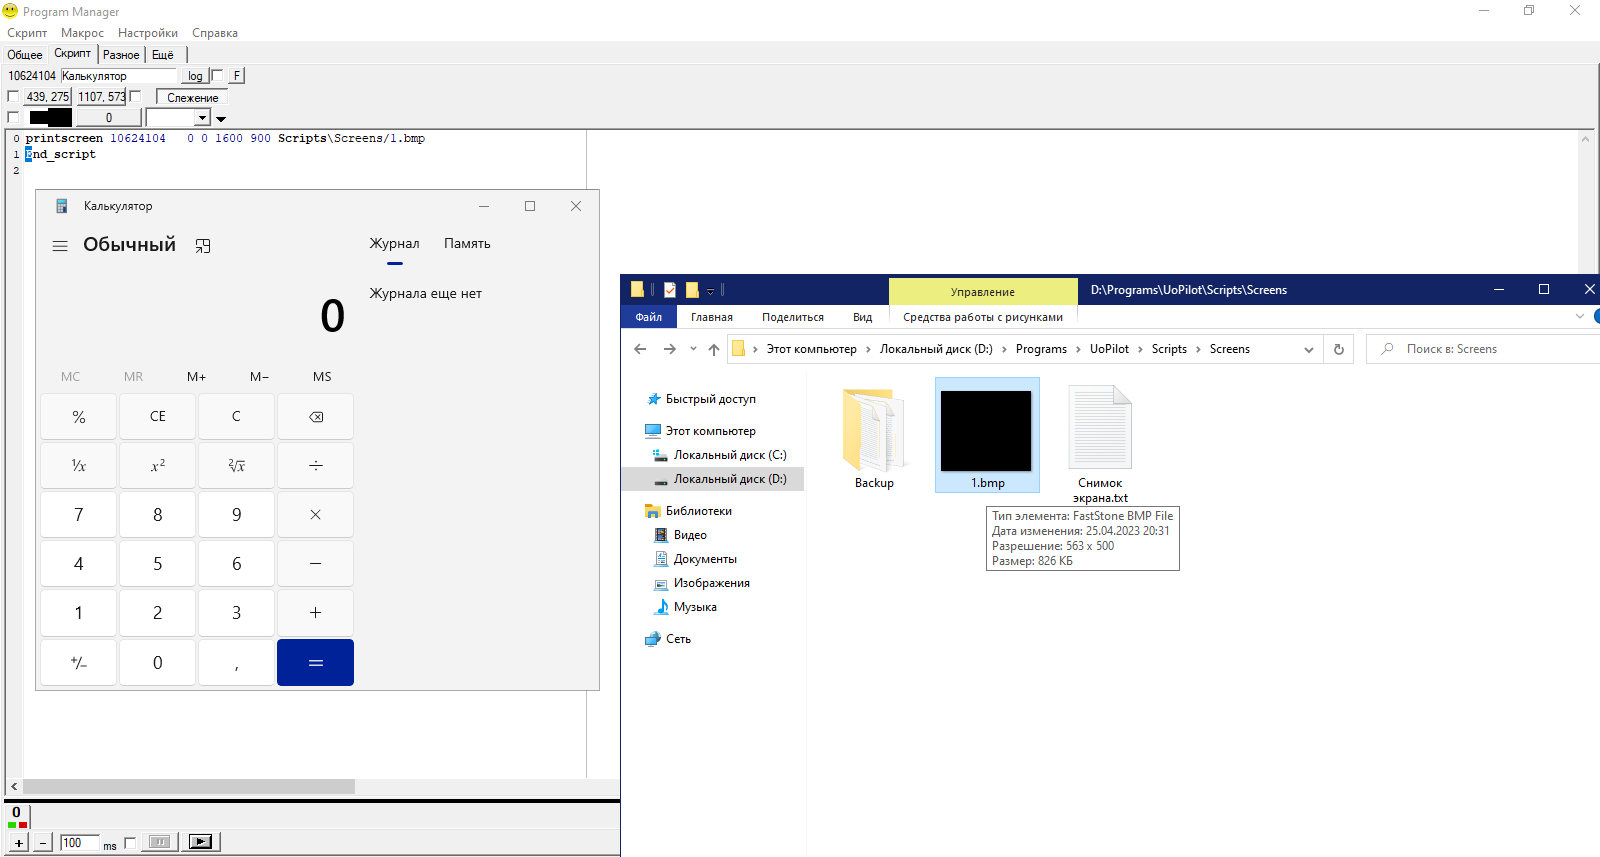
Task: Switch to the Разное tab
Action: pyautogui.click(x=121, y=55)
